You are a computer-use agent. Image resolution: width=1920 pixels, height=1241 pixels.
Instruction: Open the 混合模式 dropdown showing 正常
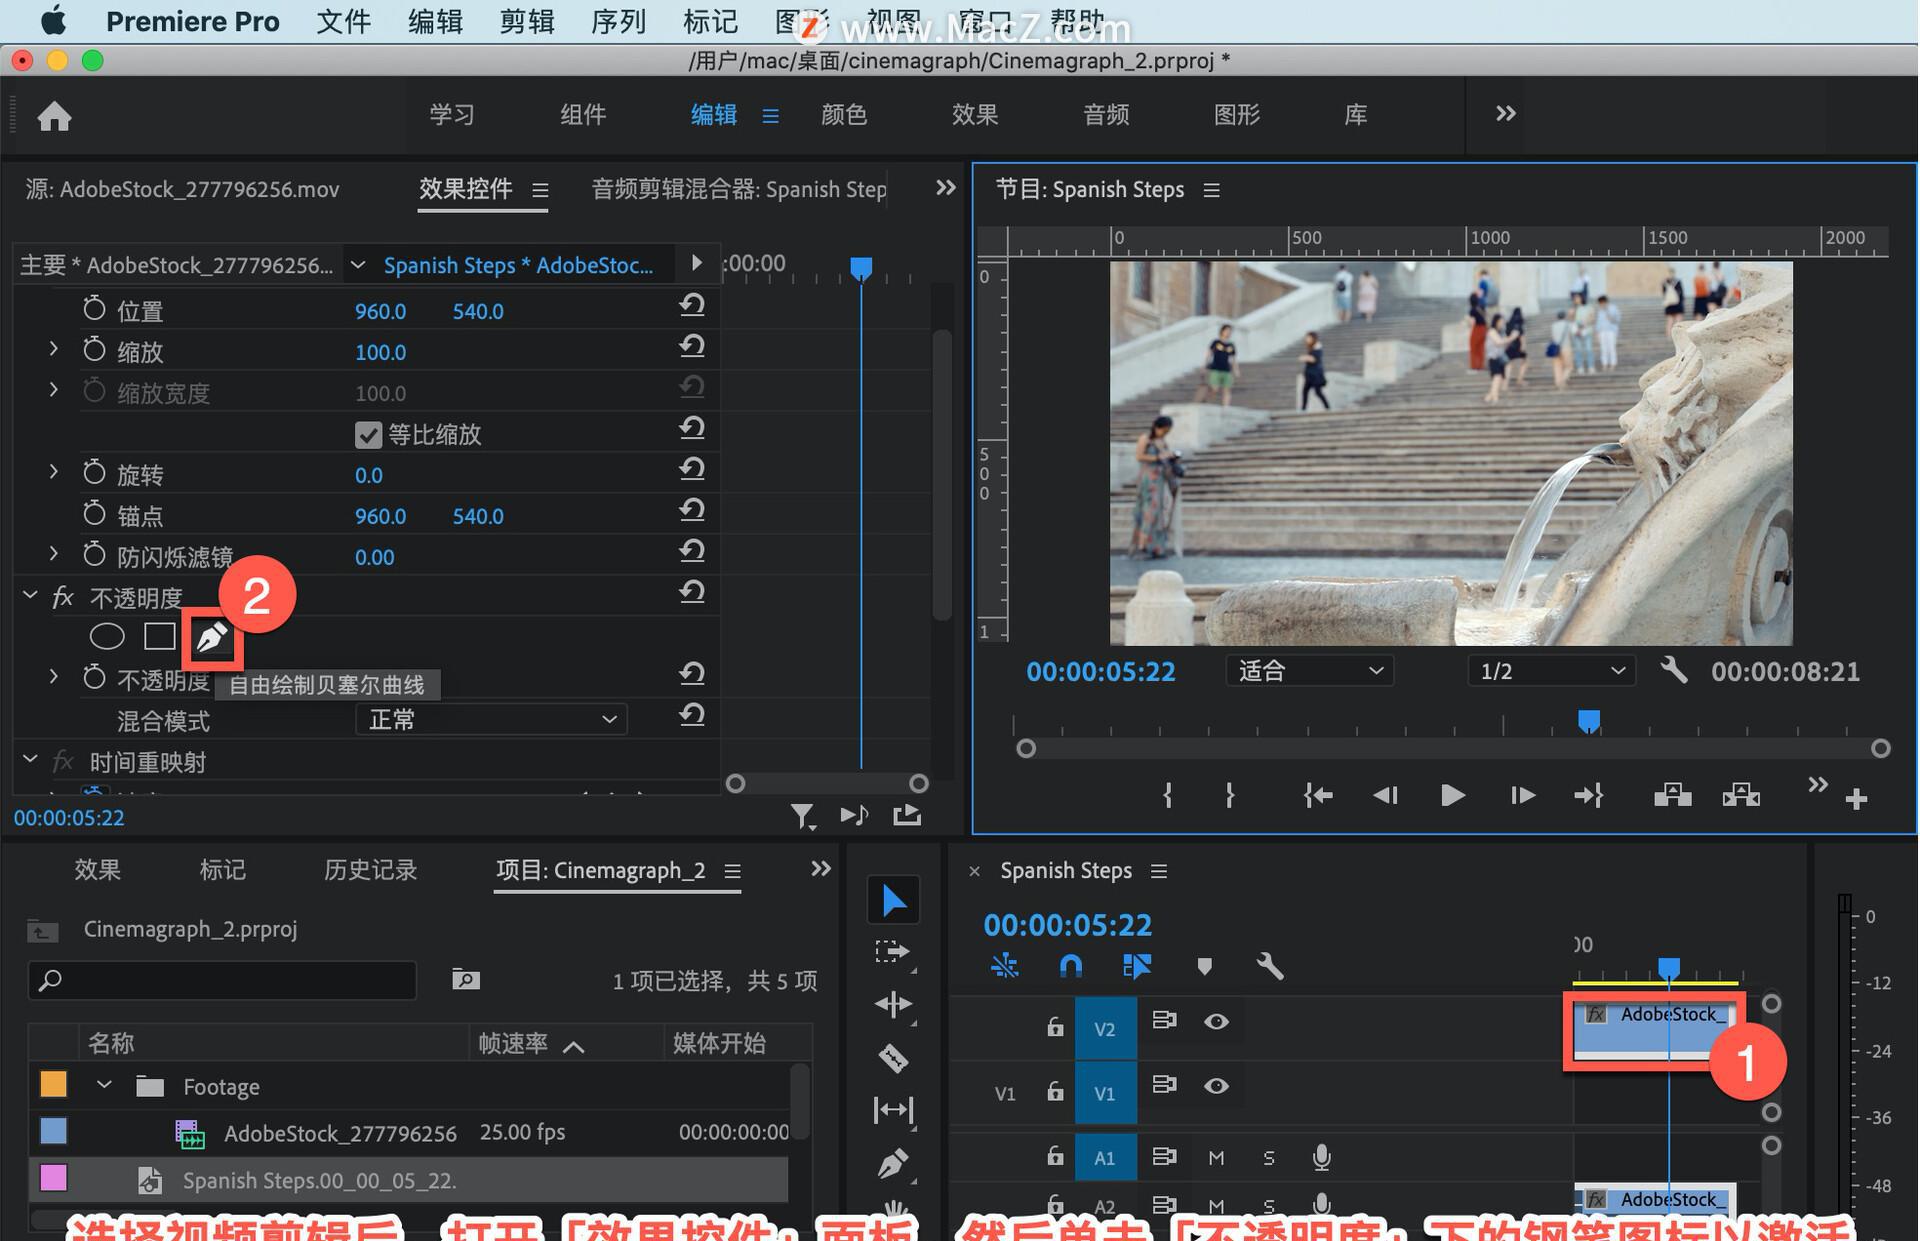pyautogui.click(x=491, y=720)
